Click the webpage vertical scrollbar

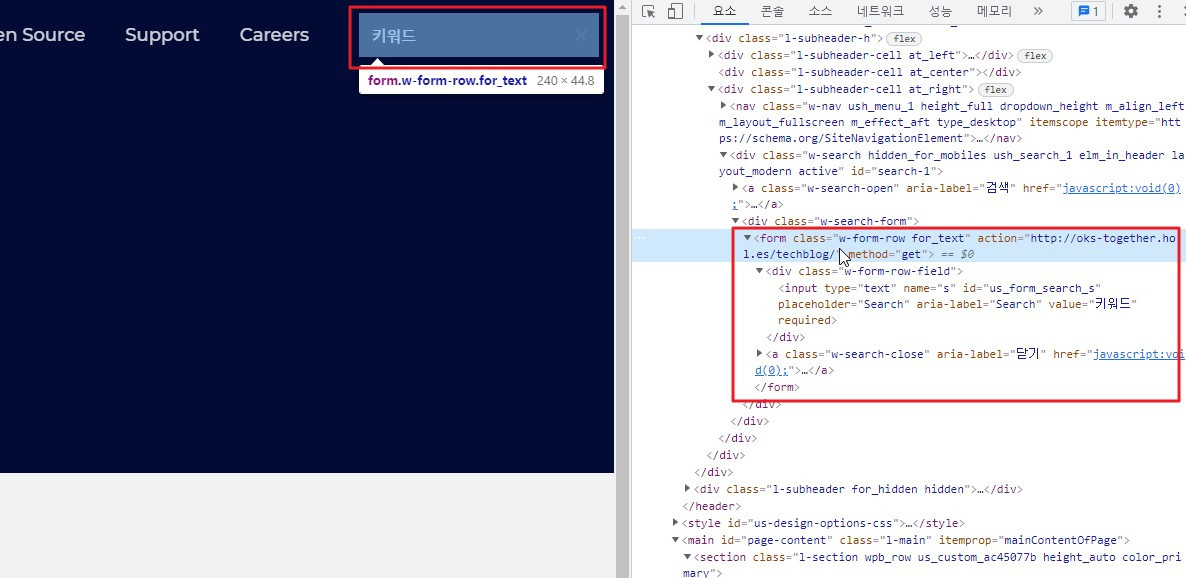622,289
